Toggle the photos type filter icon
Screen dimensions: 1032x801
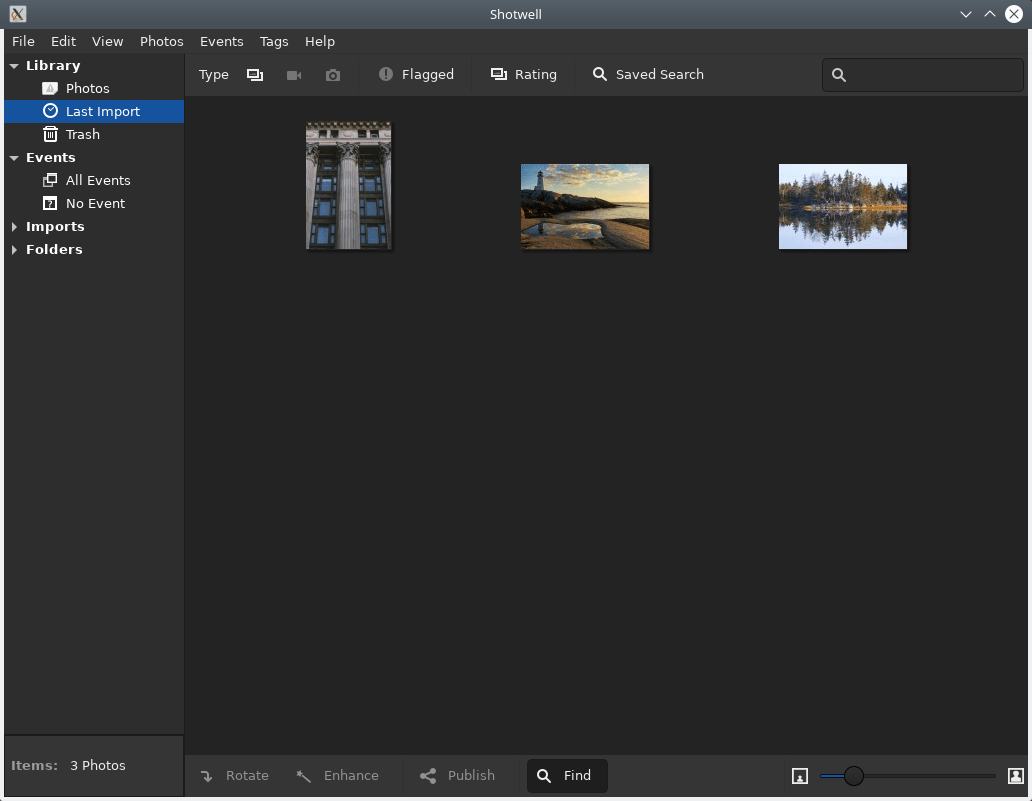click(255, 75)
